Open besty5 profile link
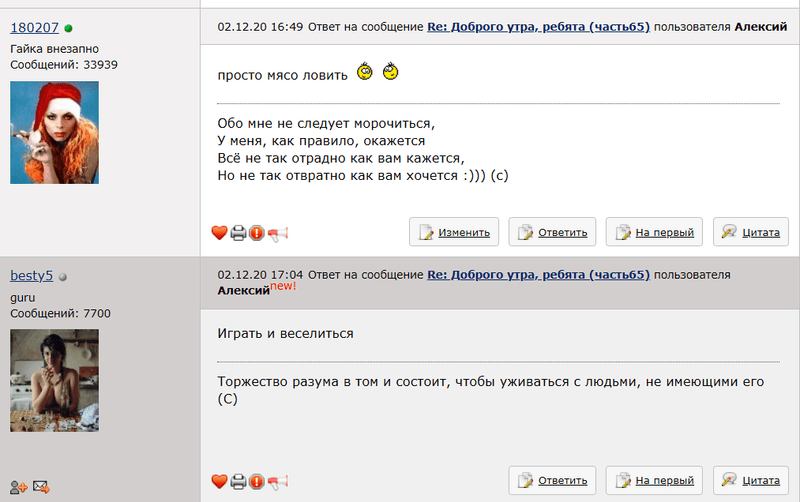 click(x=31, y=275)
